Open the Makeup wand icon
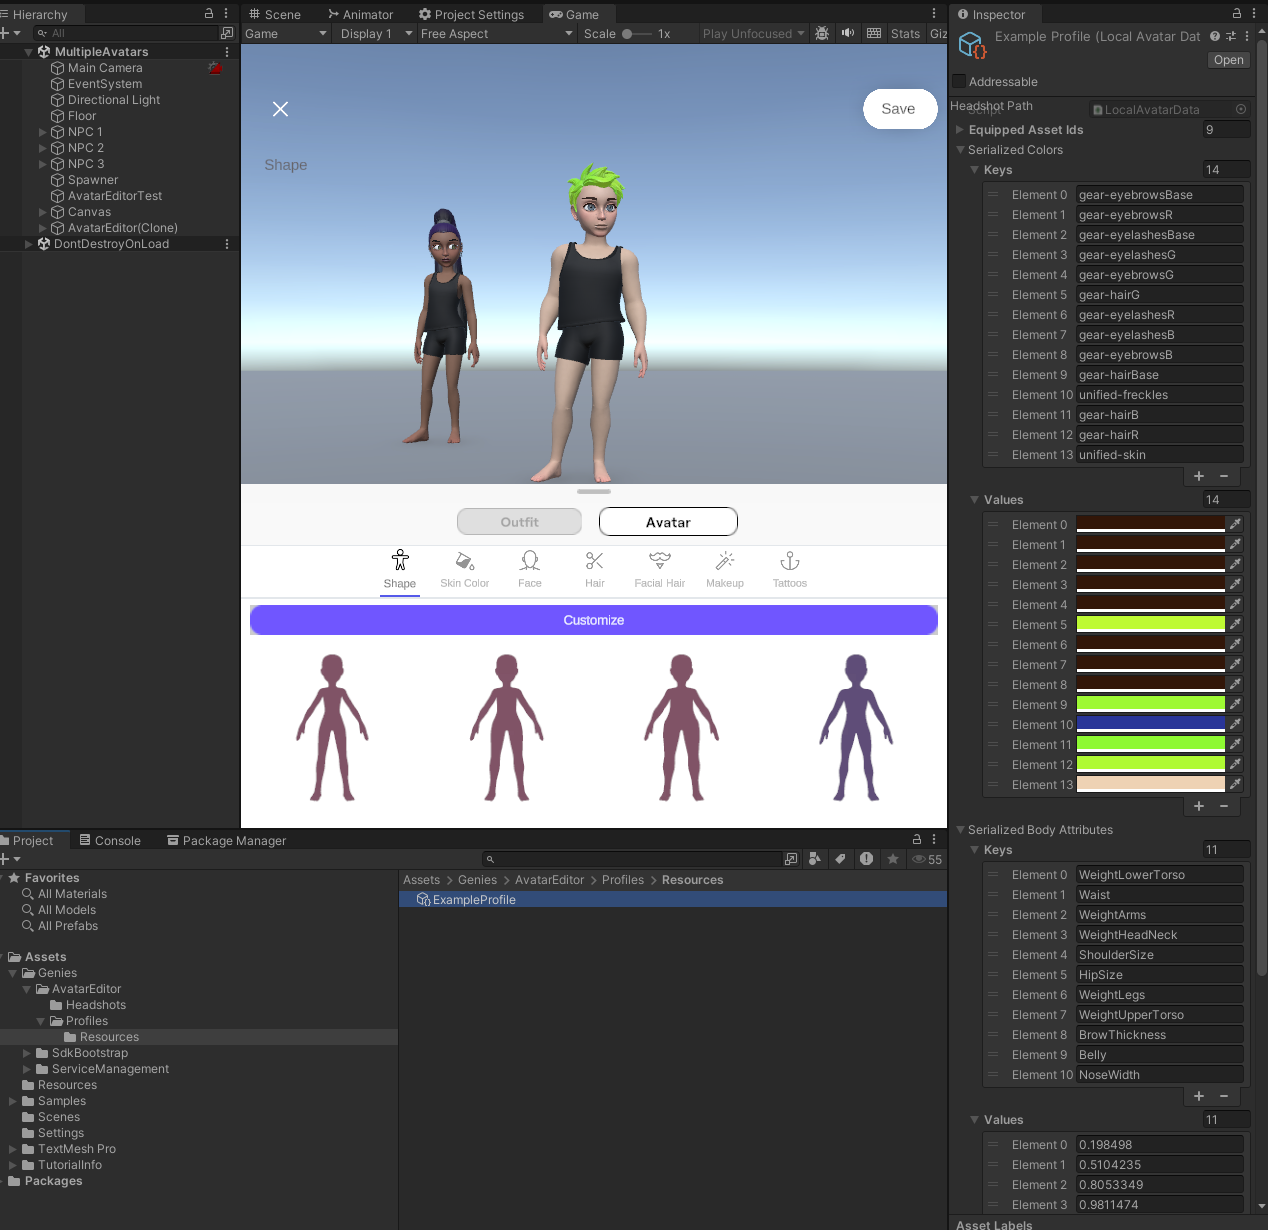The height and width of the screenshot is (1230, 1268). tap(725, 562)
